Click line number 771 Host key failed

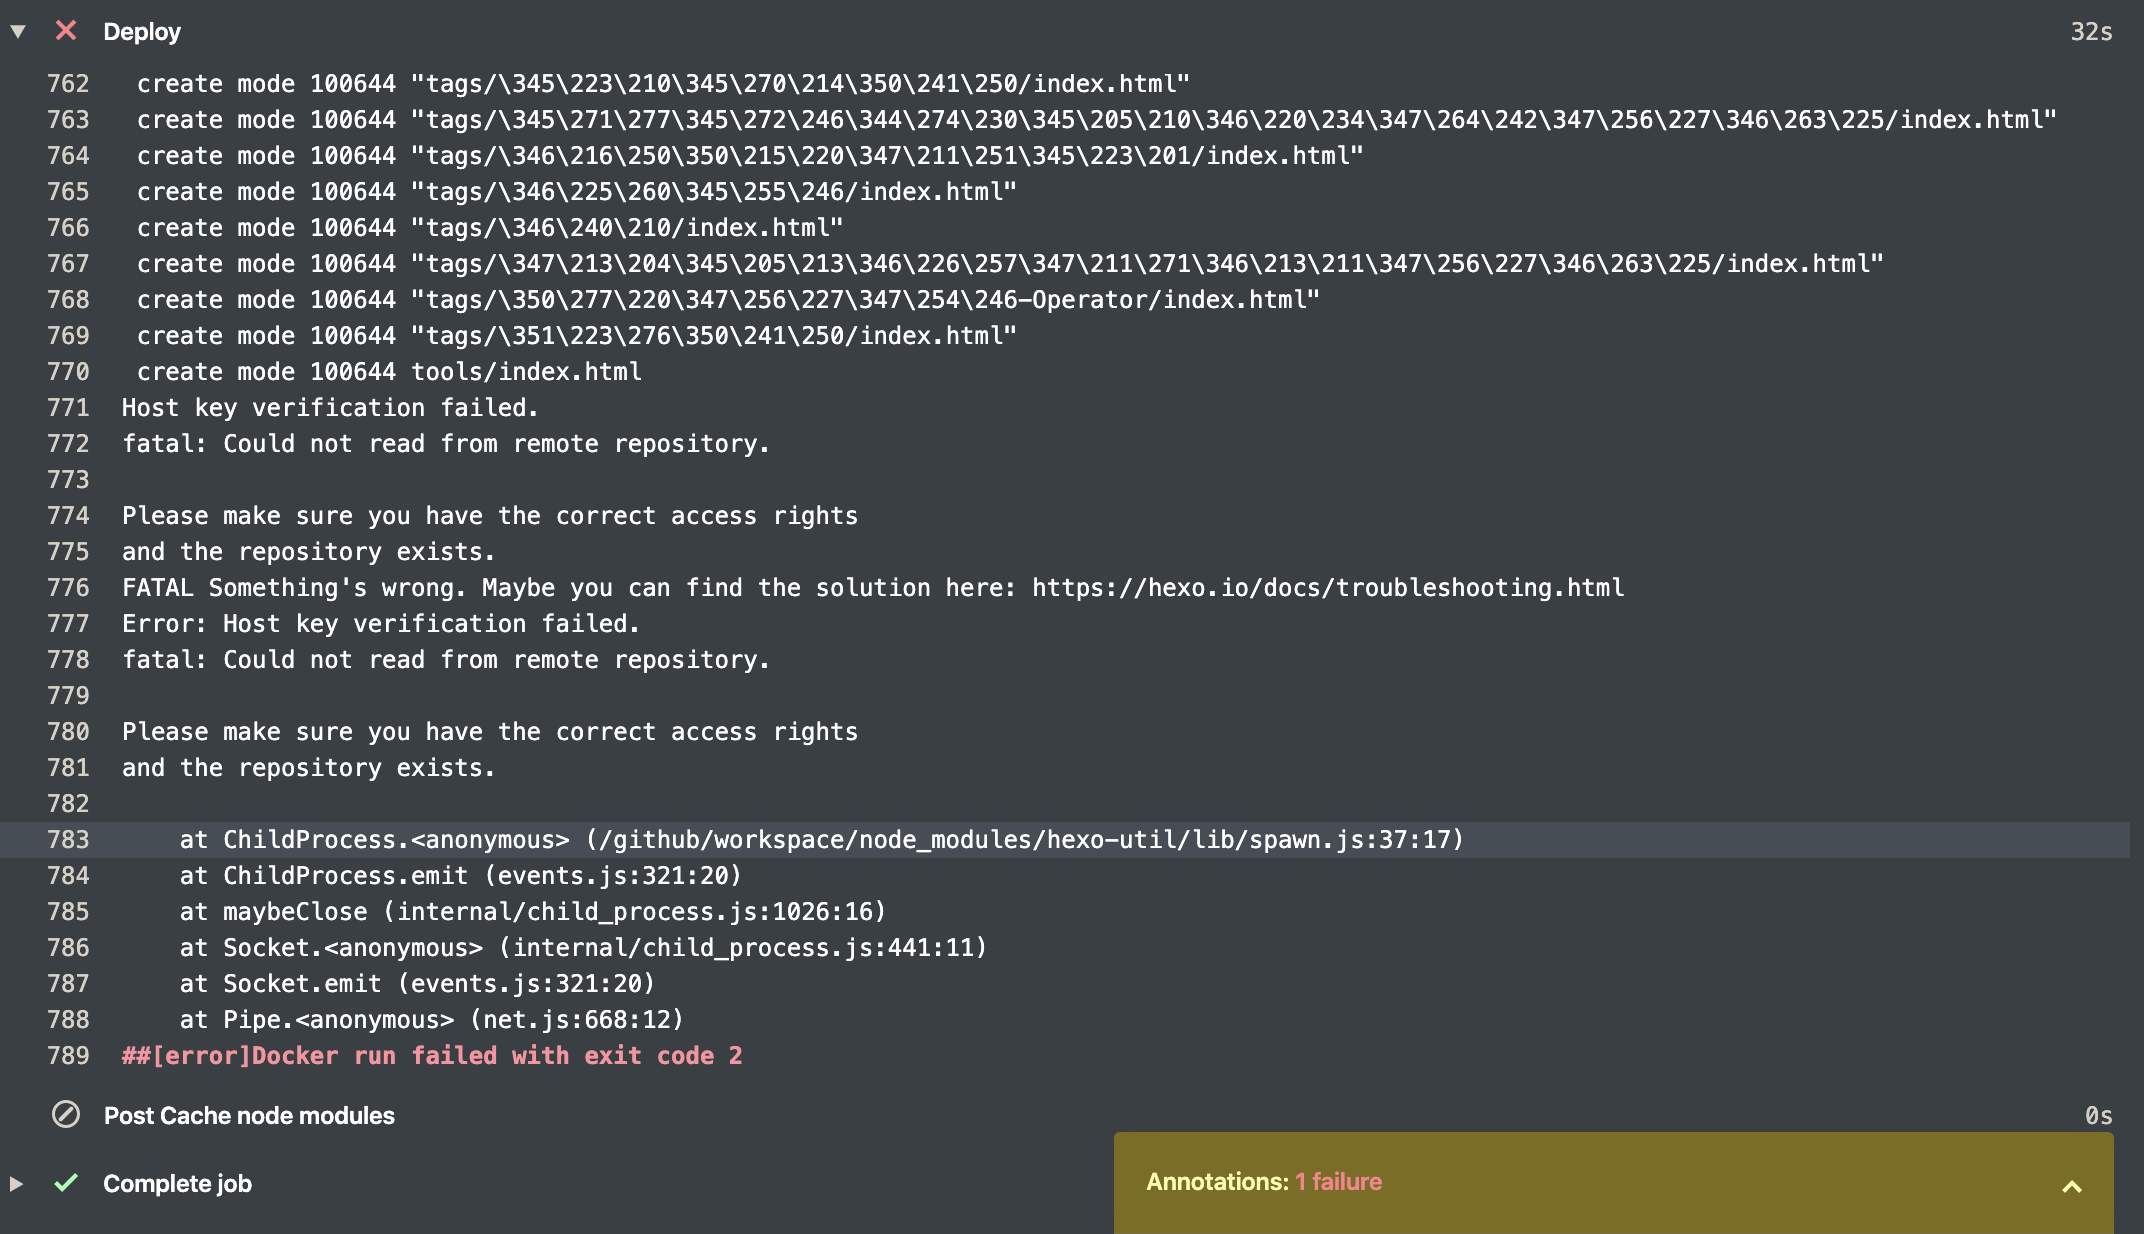coord(68,408)
